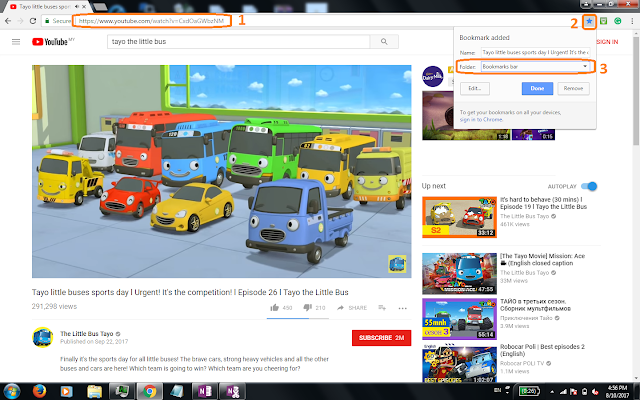Reload the page with the refresh icon
640x400 pixels.
33,21
